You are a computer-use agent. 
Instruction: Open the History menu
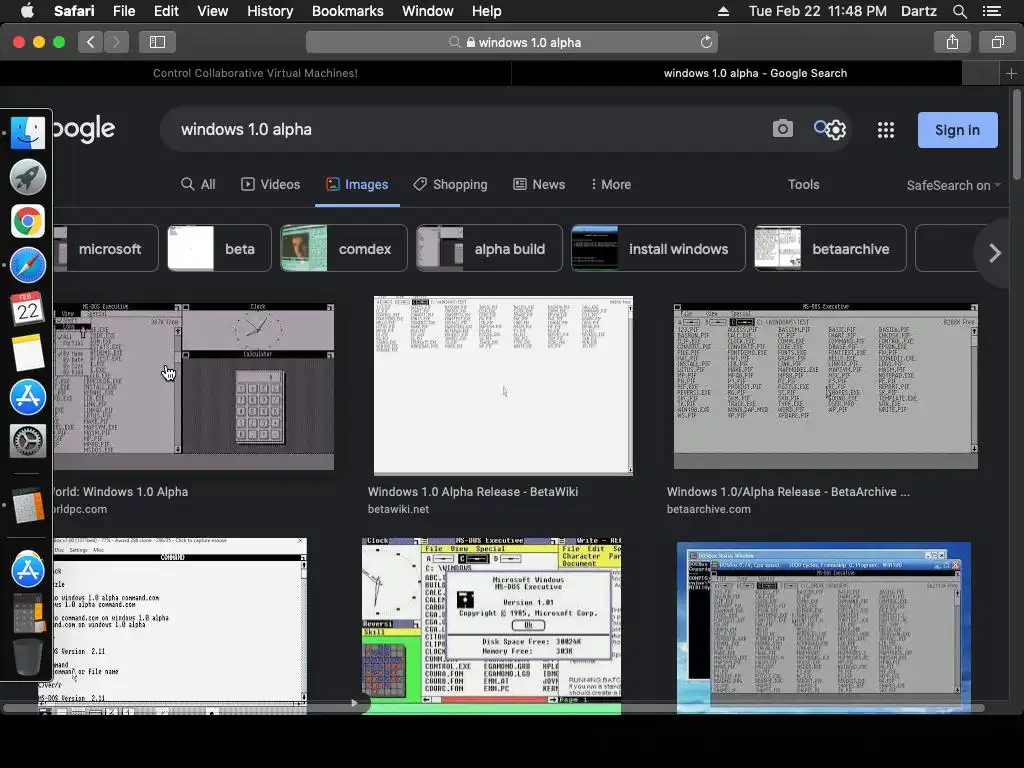[270, 11]
